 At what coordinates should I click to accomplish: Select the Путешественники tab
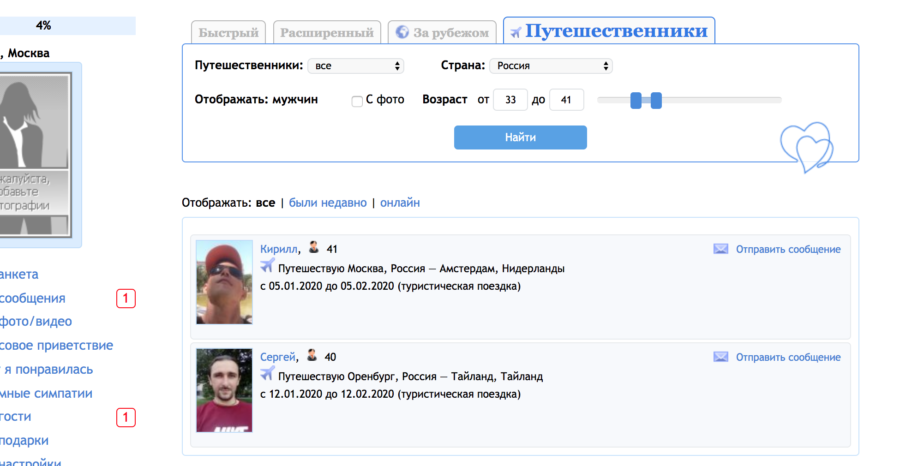(609, 30)
